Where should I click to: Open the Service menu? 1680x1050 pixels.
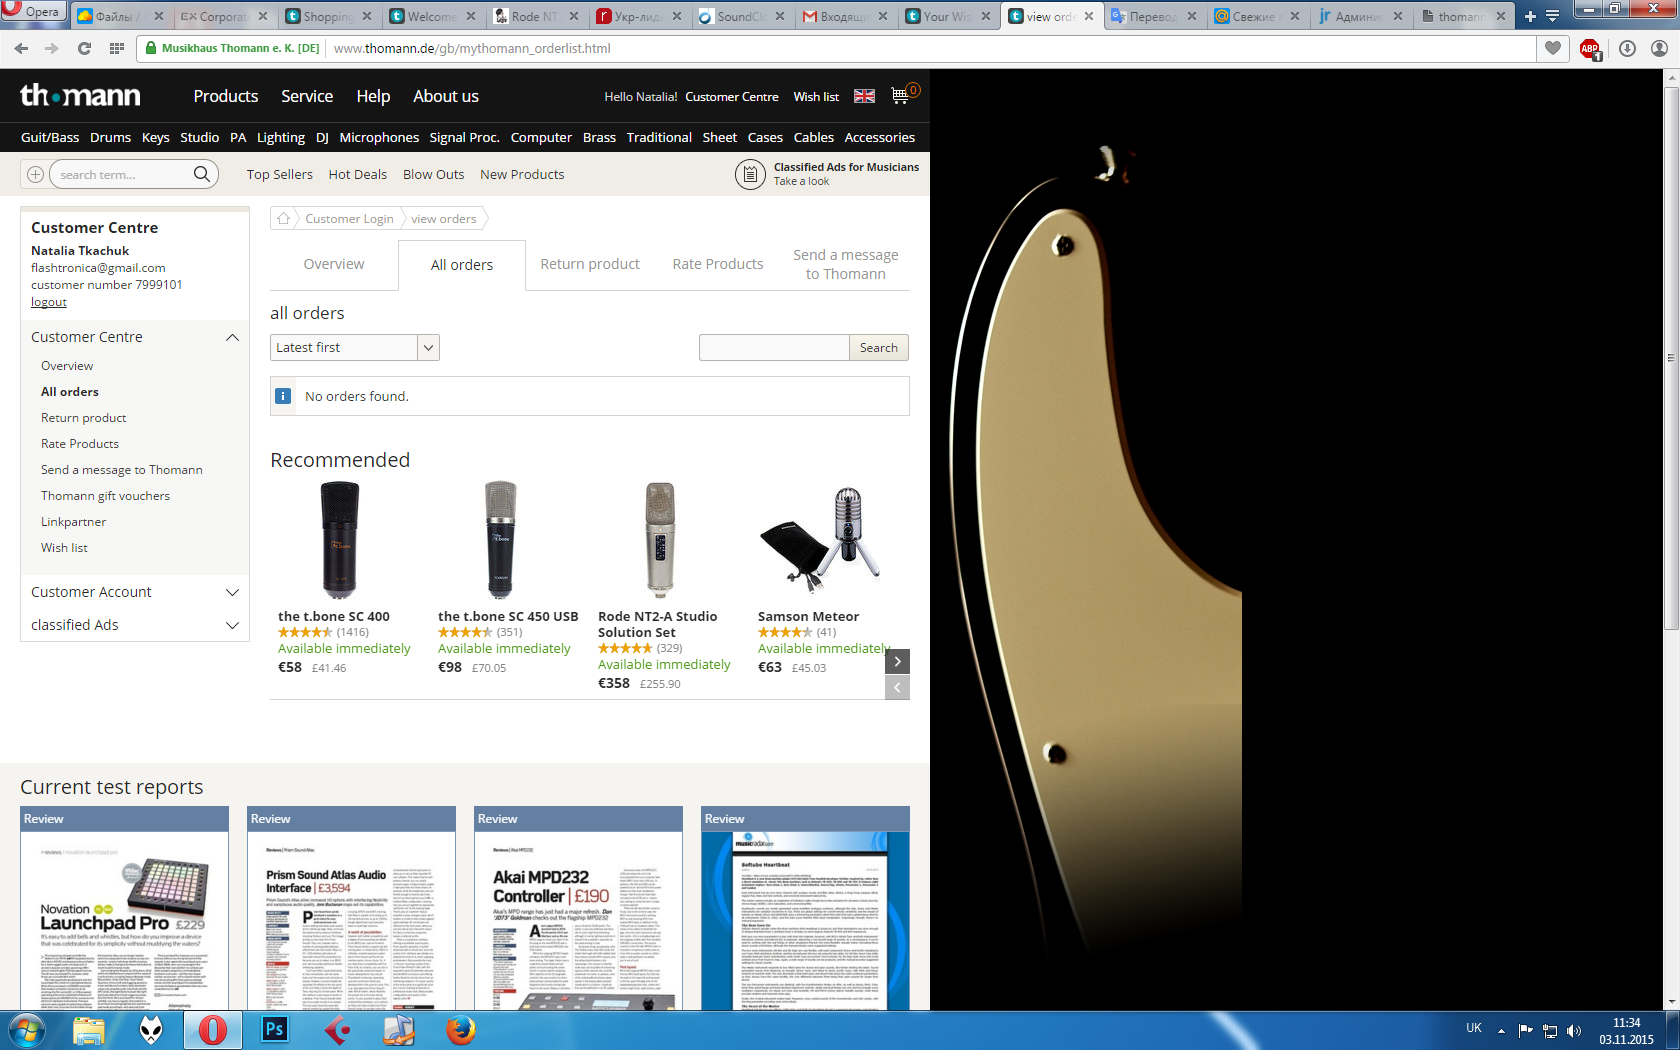307,96
